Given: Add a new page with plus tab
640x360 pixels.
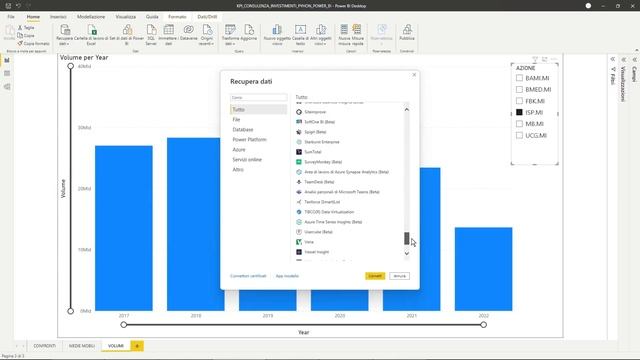Looking at the screenshot, I should click(x=137, y=346).
